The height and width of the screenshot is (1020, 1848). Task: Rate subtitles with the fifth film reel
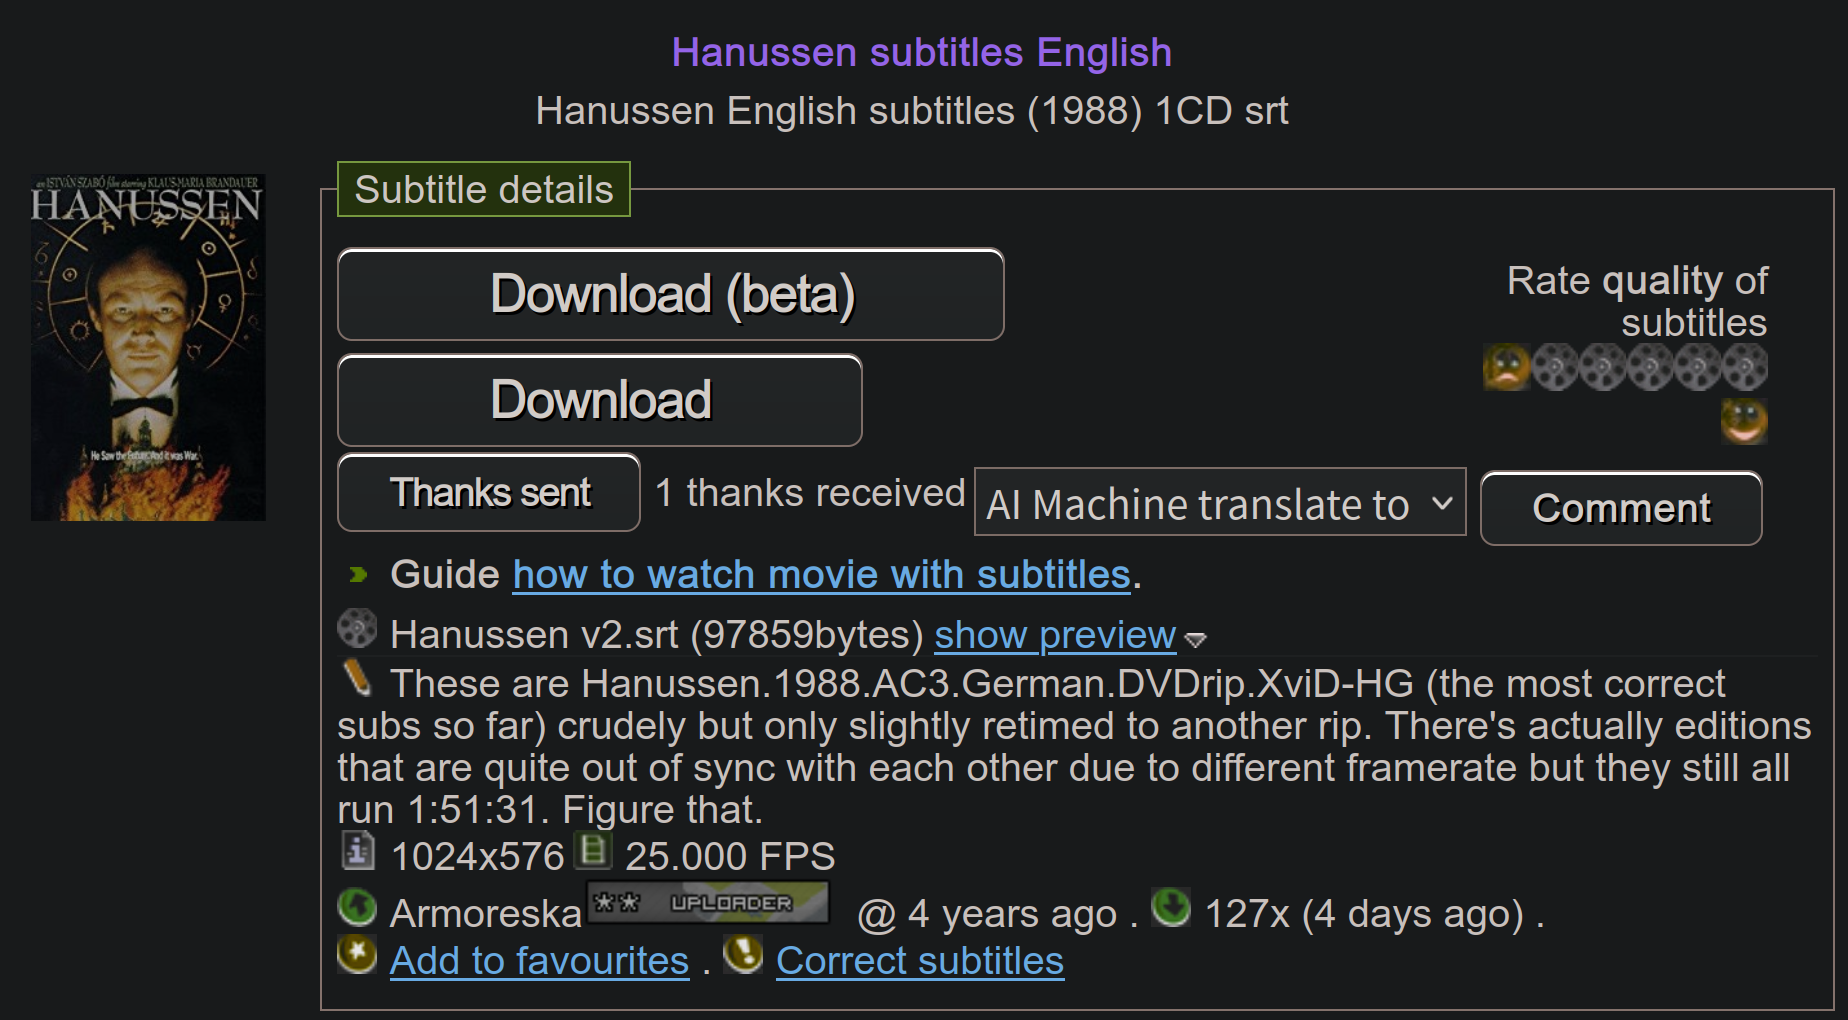(x=1744, y=367)
